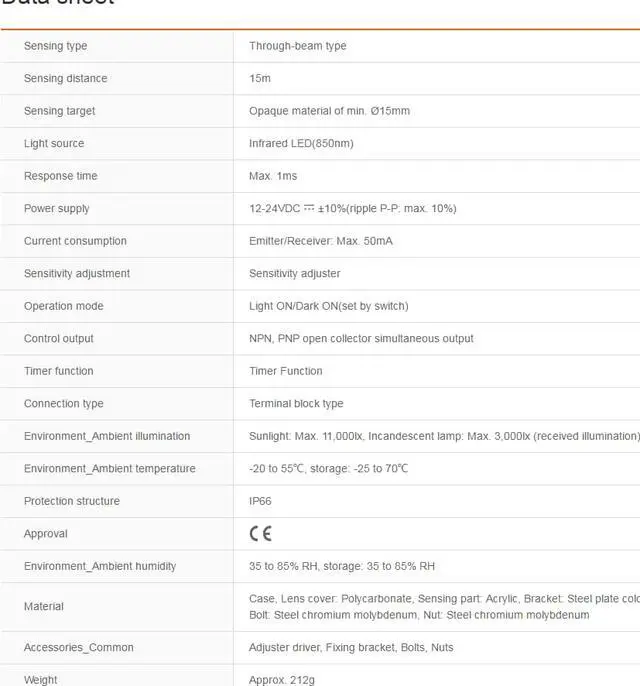Select the 'IP66' protection structure value
Screen dimensions: 640x686
click(x=260, y=501)
